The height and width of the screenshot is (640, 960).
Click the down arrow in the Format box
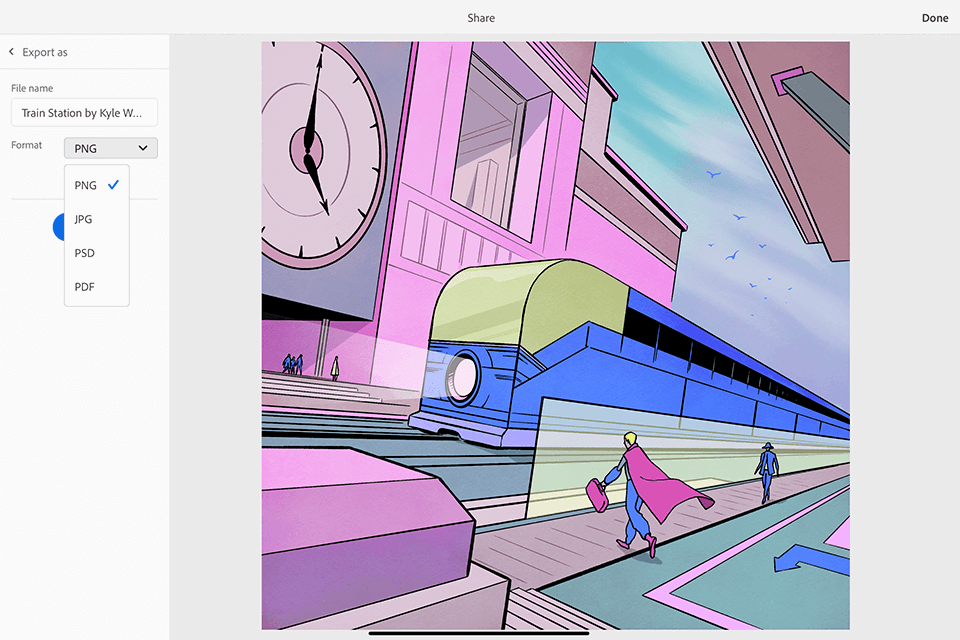click(x=143, y=148)
